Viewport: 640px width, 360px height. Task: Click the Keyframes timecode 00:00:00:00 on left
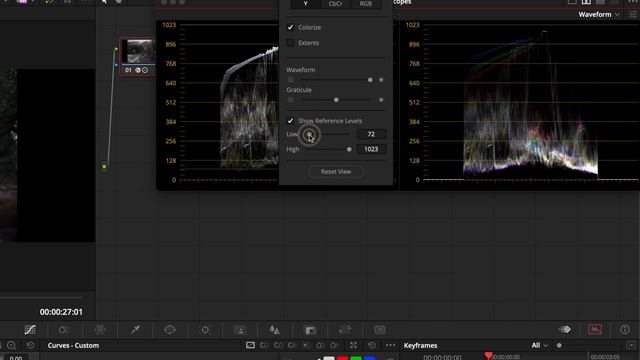click(442, 358)
